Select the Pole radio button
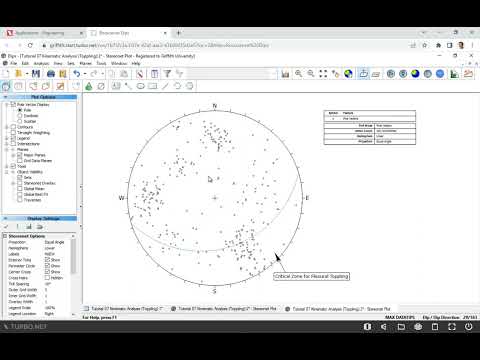Viewport: 480px width, 360px height. point(20,110)
